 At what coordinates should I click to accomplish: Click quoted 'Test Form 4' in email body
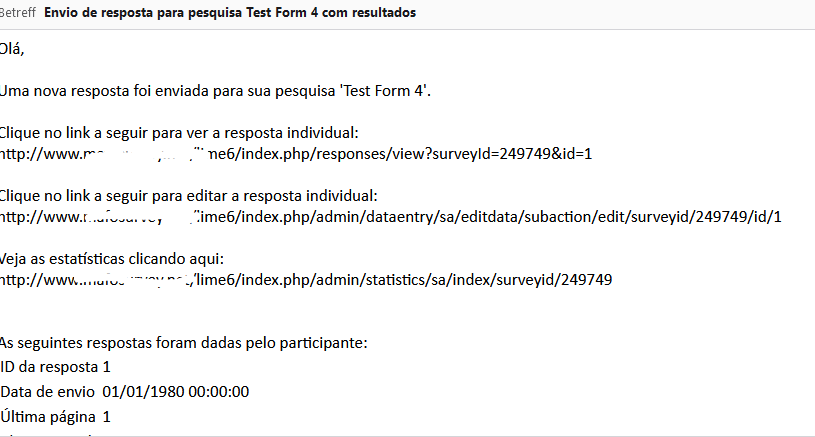pyautogui.click(x=384, y=91)
